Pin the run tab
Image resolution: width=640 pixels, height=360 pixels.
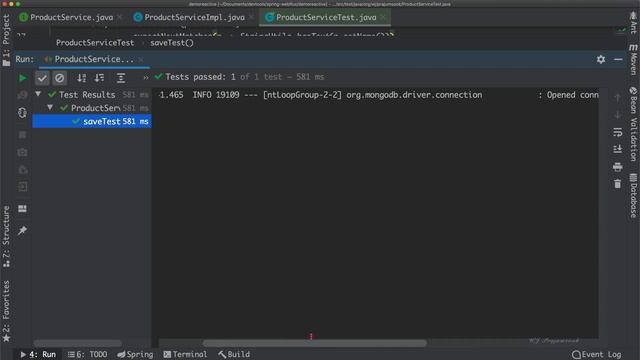[22, 230]
